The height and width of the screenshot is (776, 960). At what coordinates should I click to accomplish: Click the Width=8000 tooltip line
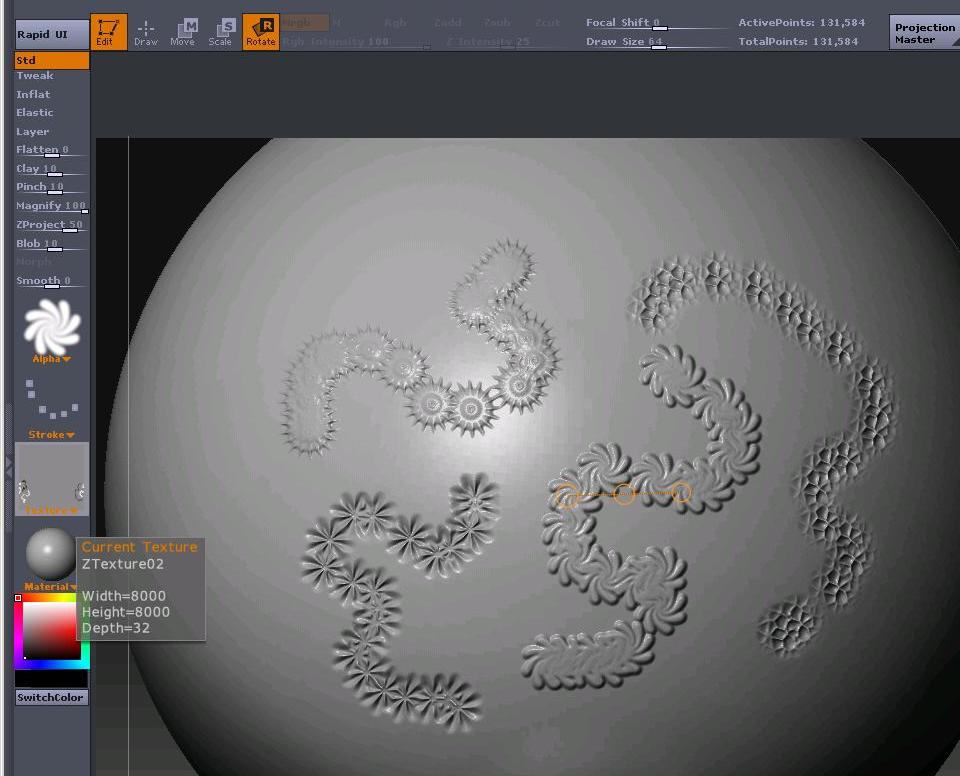click(x=123, y=596)
